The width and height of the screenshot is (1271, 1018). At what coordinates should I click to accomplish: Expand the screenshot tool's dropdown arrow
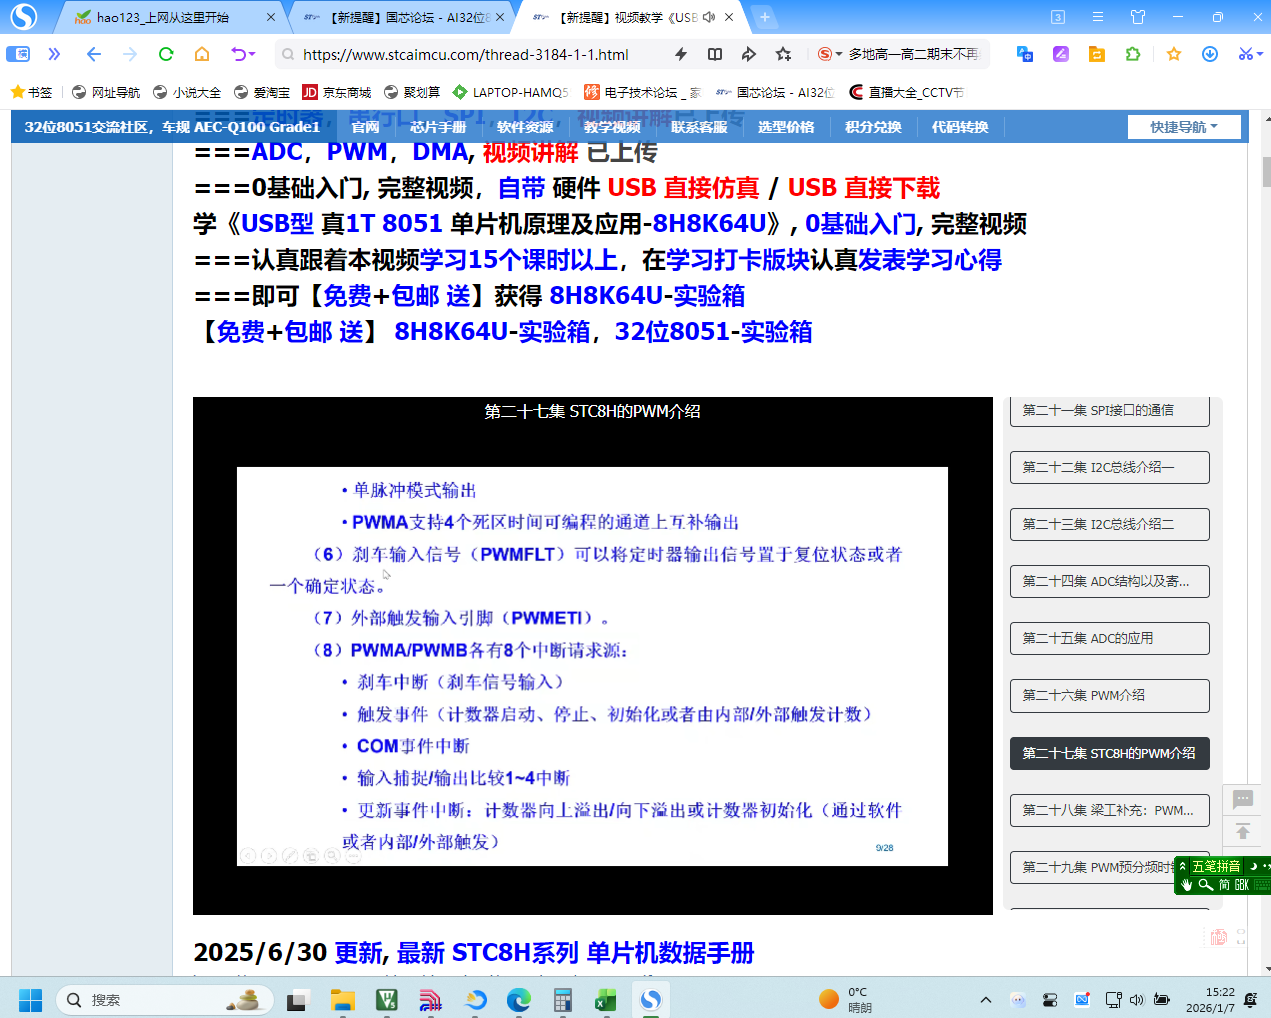(1260, 55)
